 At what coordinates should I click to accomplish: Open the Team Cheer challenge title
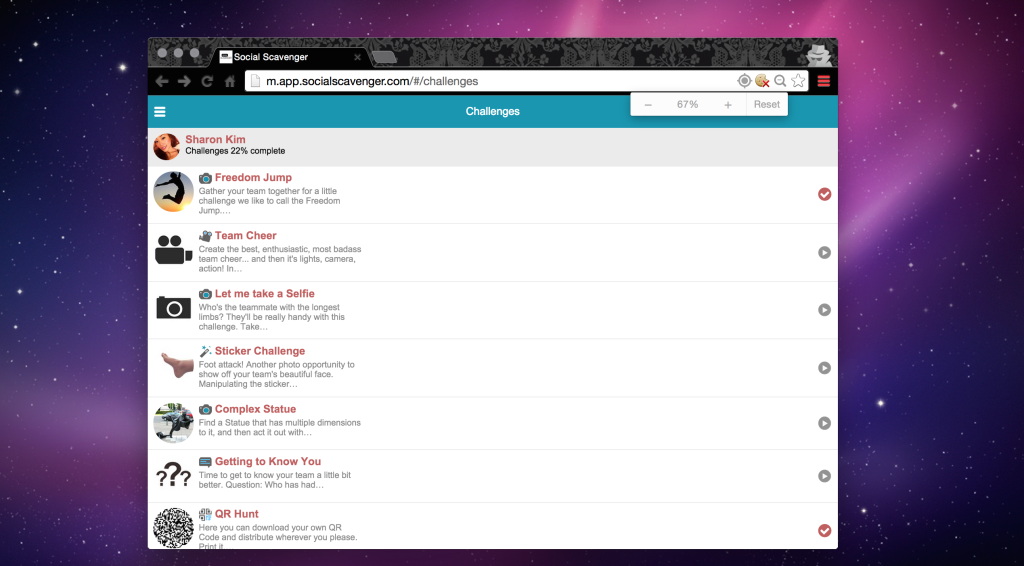pos(246,236)
